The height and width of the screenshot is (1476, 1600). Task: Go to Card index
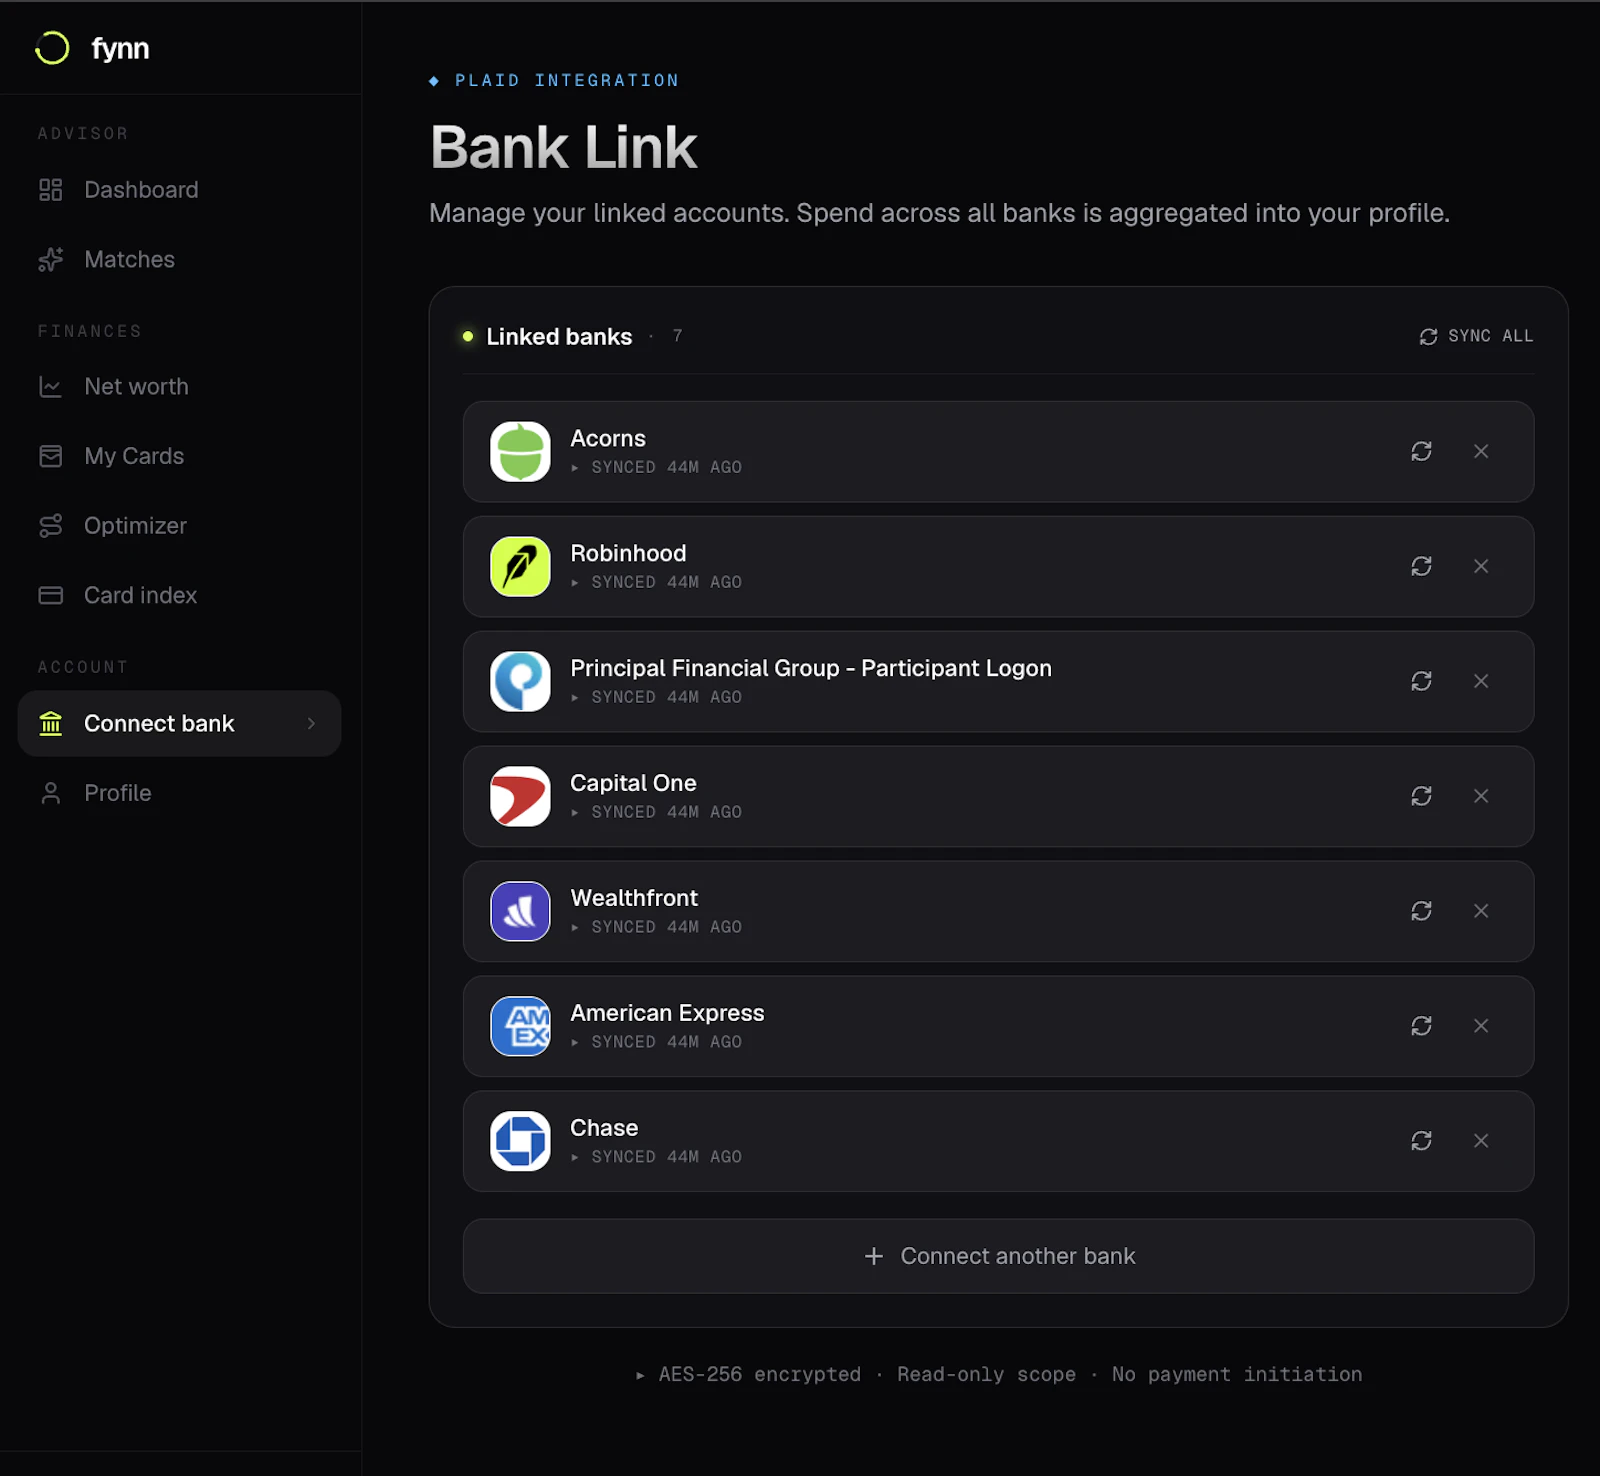coord(180,596)
